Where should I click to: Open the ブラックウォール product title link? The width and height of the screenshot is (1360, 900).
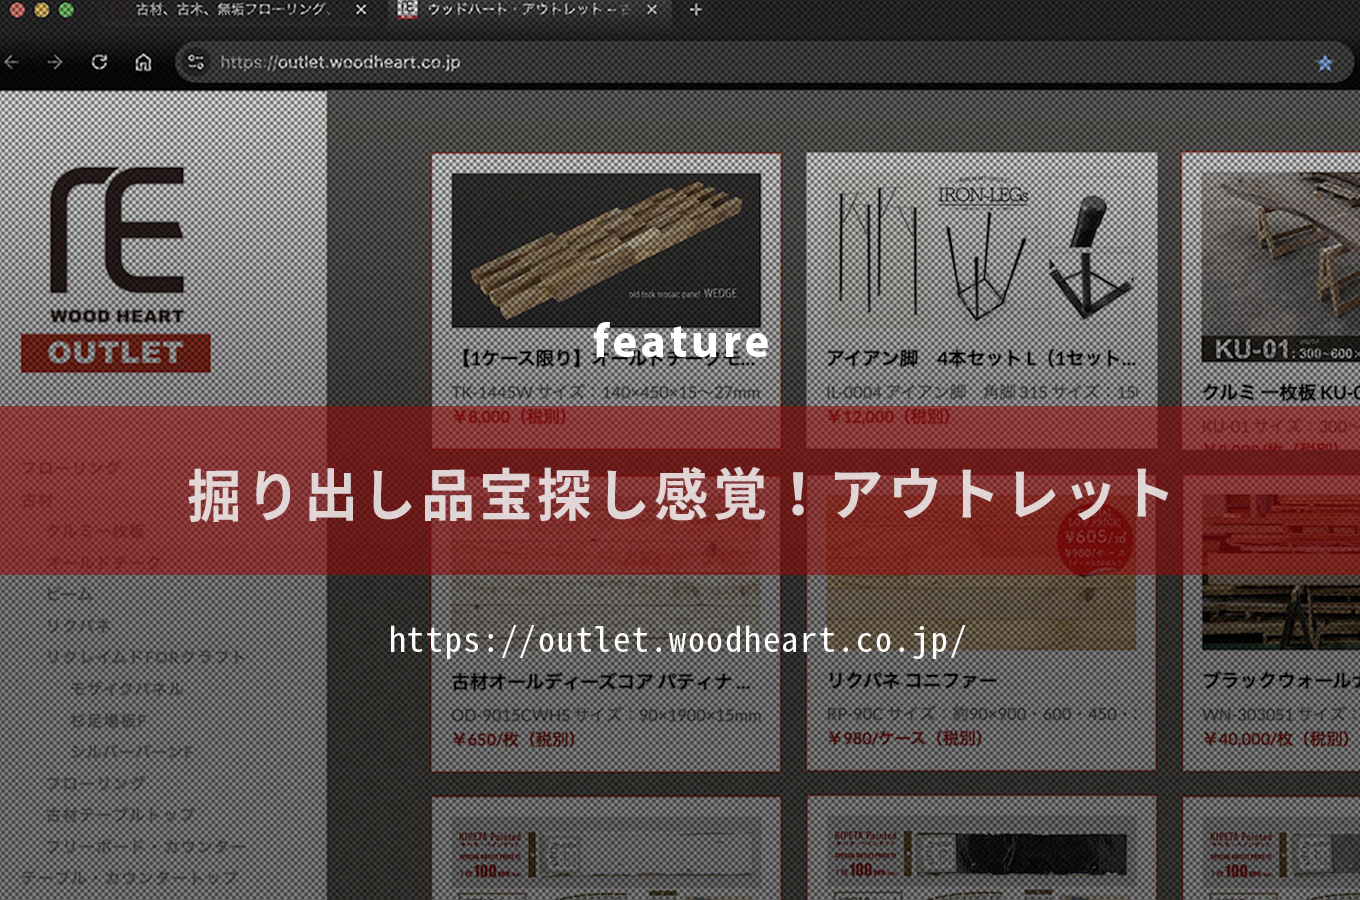click(x=1281, y=680)
